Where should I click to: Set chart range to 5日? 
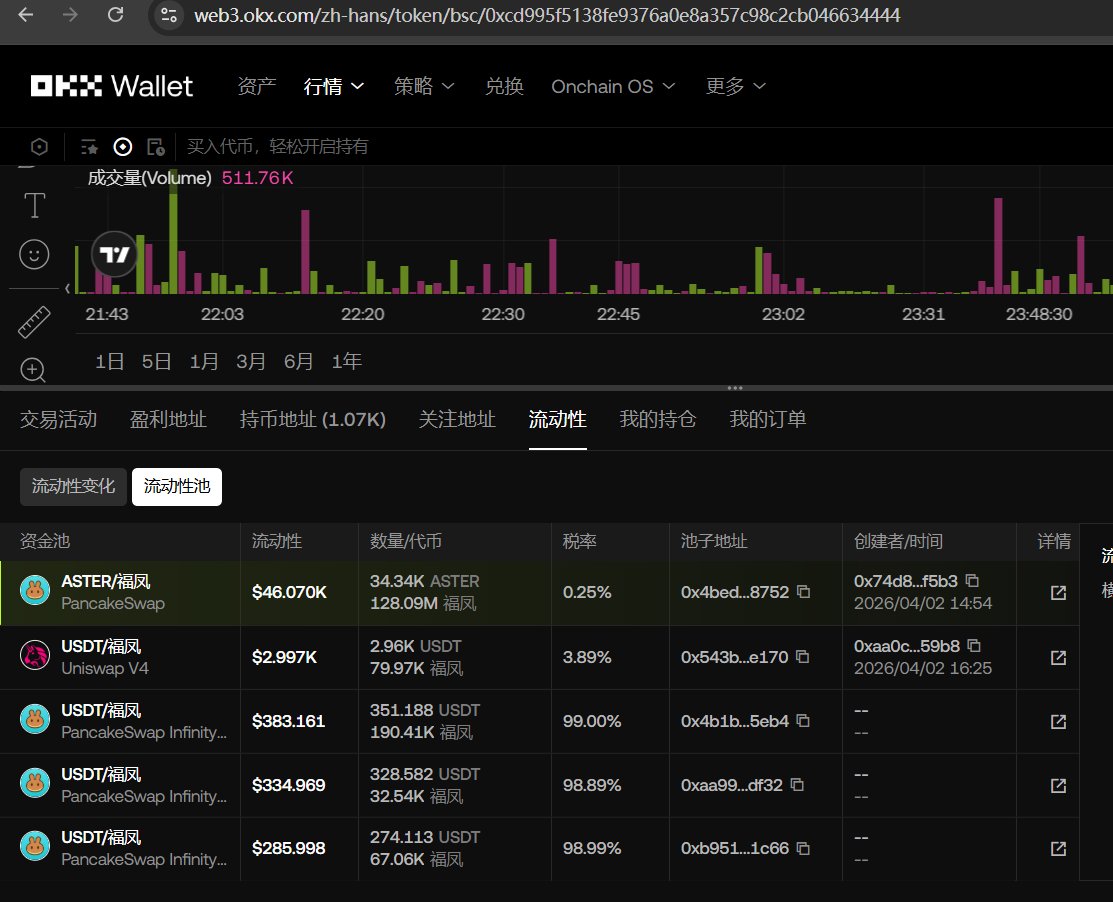pos(156,362)
